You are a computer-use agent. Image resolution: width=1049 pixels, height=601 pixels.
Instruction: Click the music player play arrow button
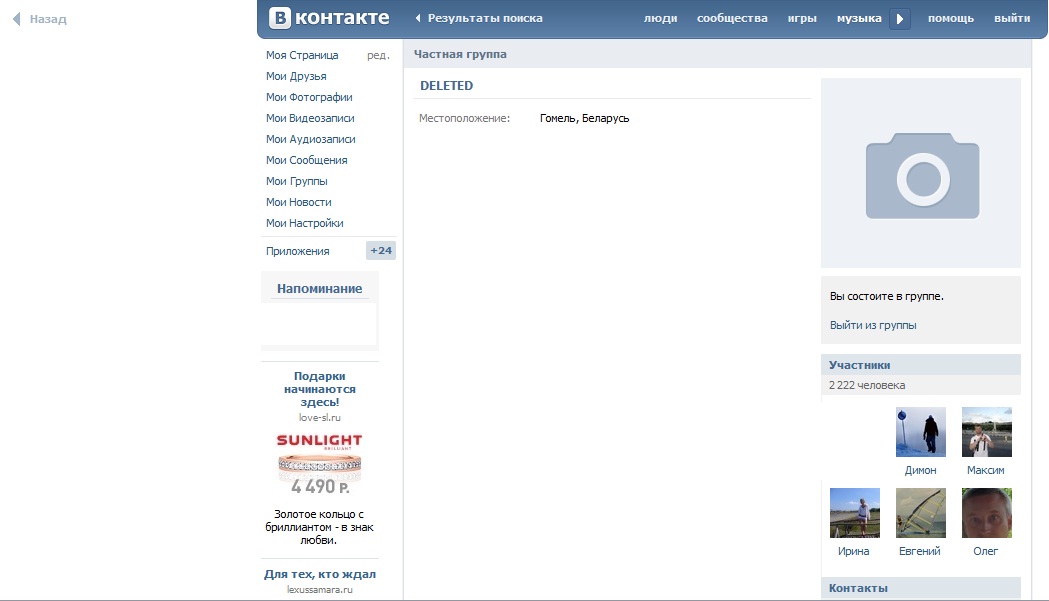[900, 19]
